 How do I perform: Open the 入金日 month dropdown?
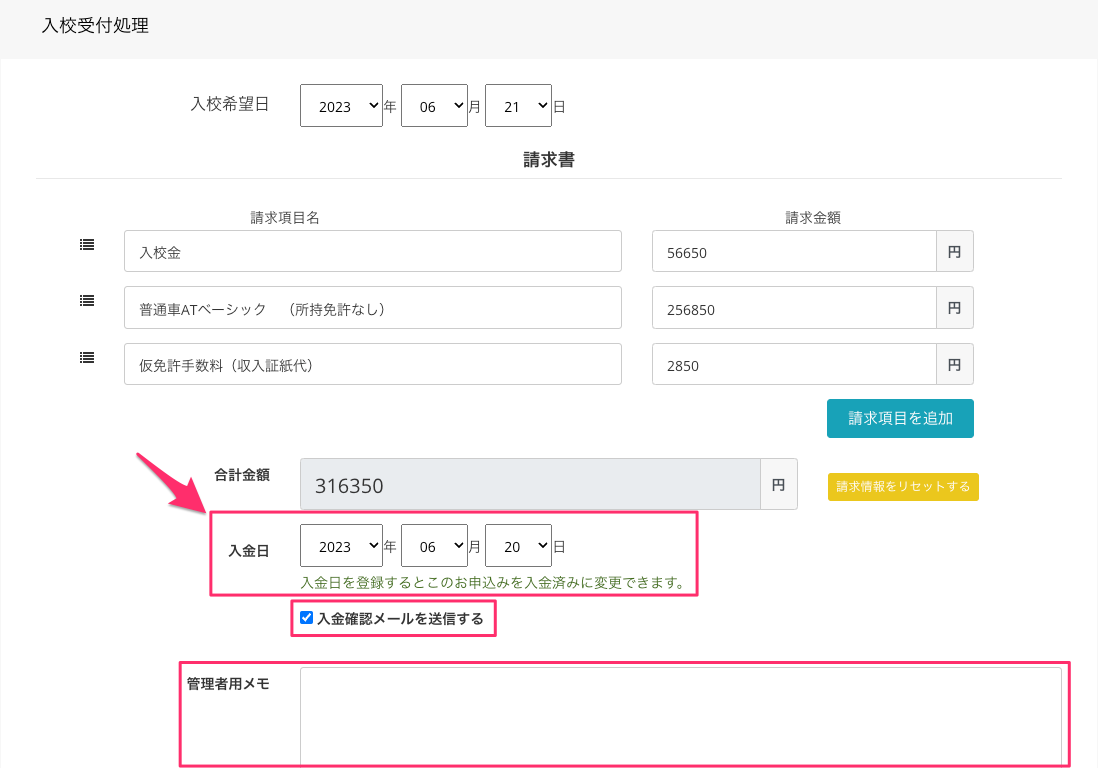434,546
